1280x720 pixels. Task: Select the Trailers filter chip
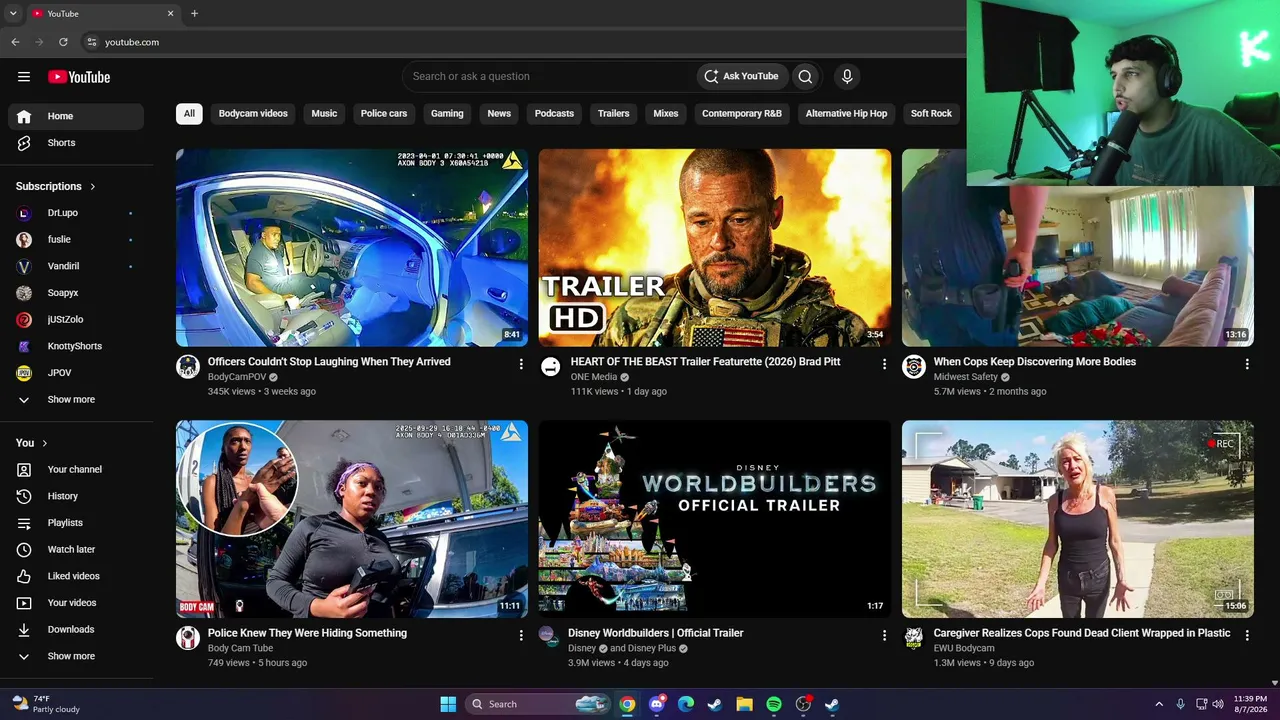613,114
